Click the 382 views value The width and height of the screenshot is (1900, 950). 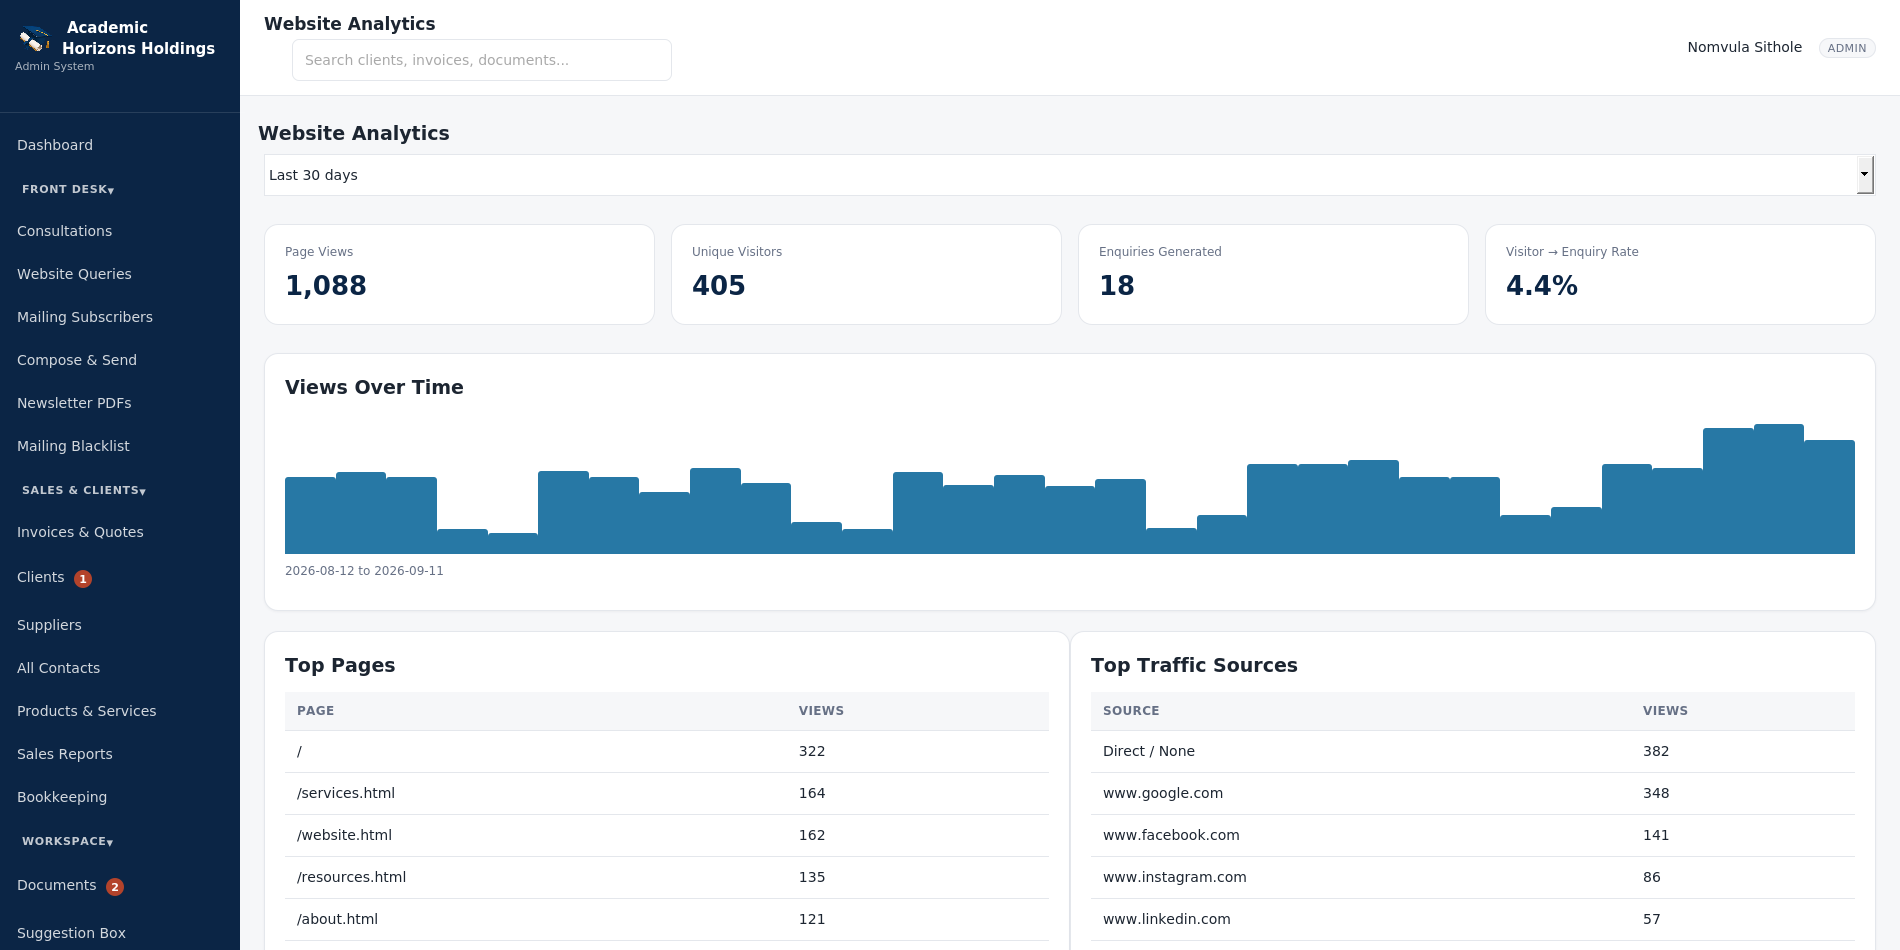click(1656, 751)
